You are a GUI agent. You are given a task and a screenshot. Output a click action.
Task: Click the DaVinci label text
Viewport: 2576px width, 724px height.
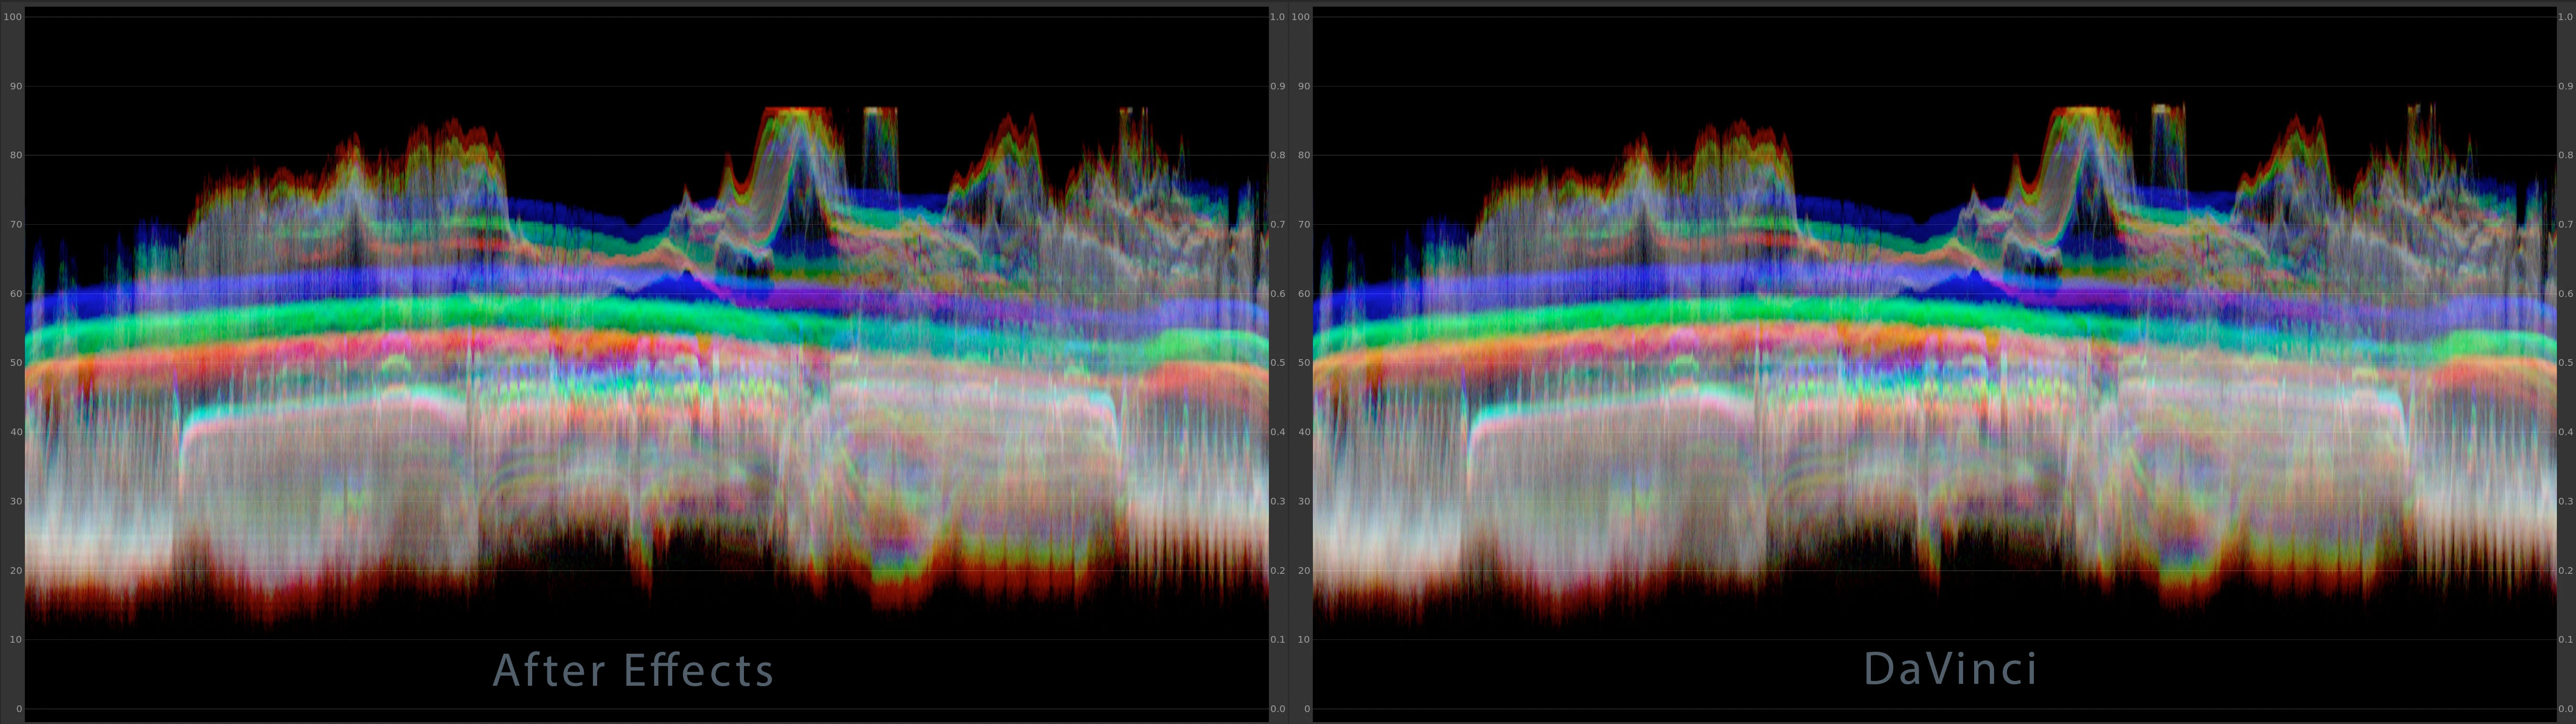(1950, 669)
